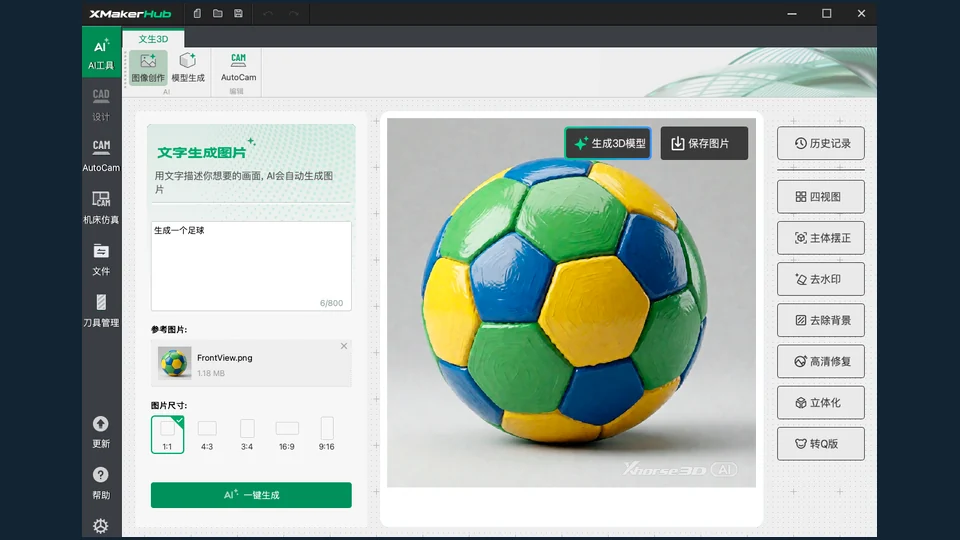
Task: Open the CAD 设计 sidebar section
Action: 101,105
